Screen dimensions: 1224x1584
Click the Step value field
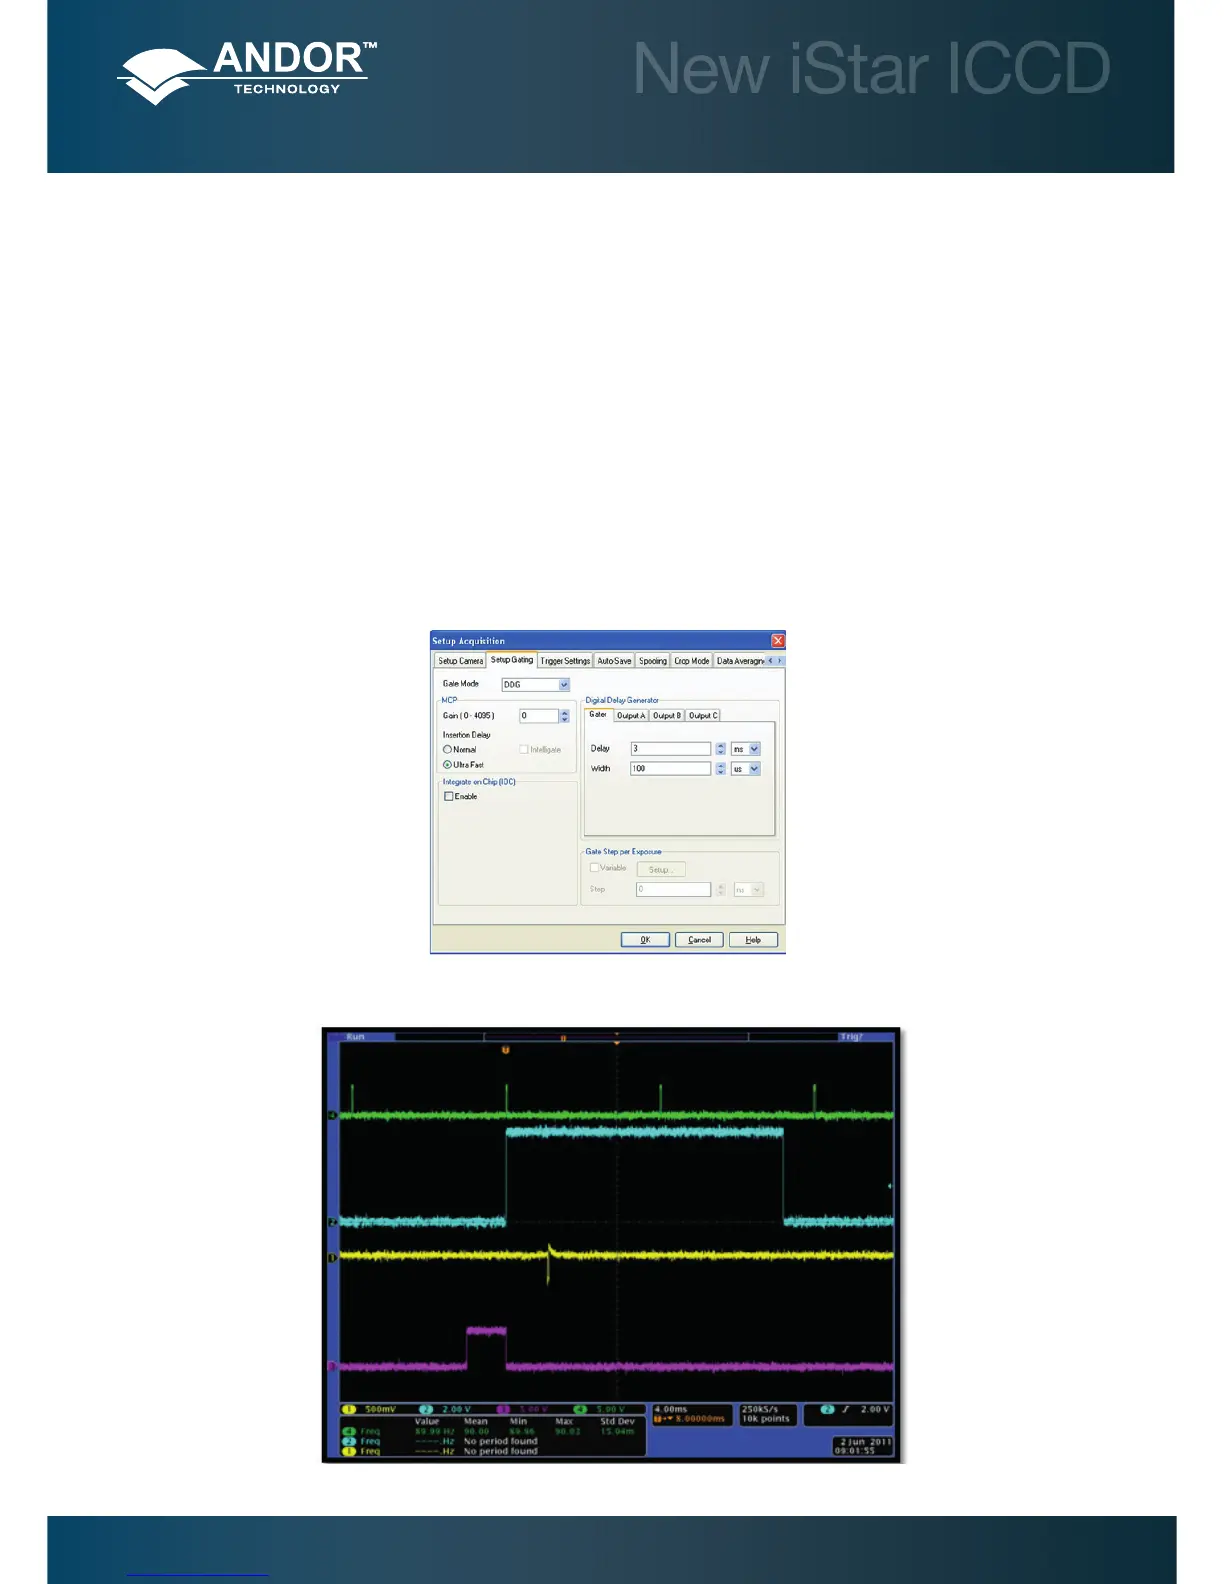pos(673,890)
